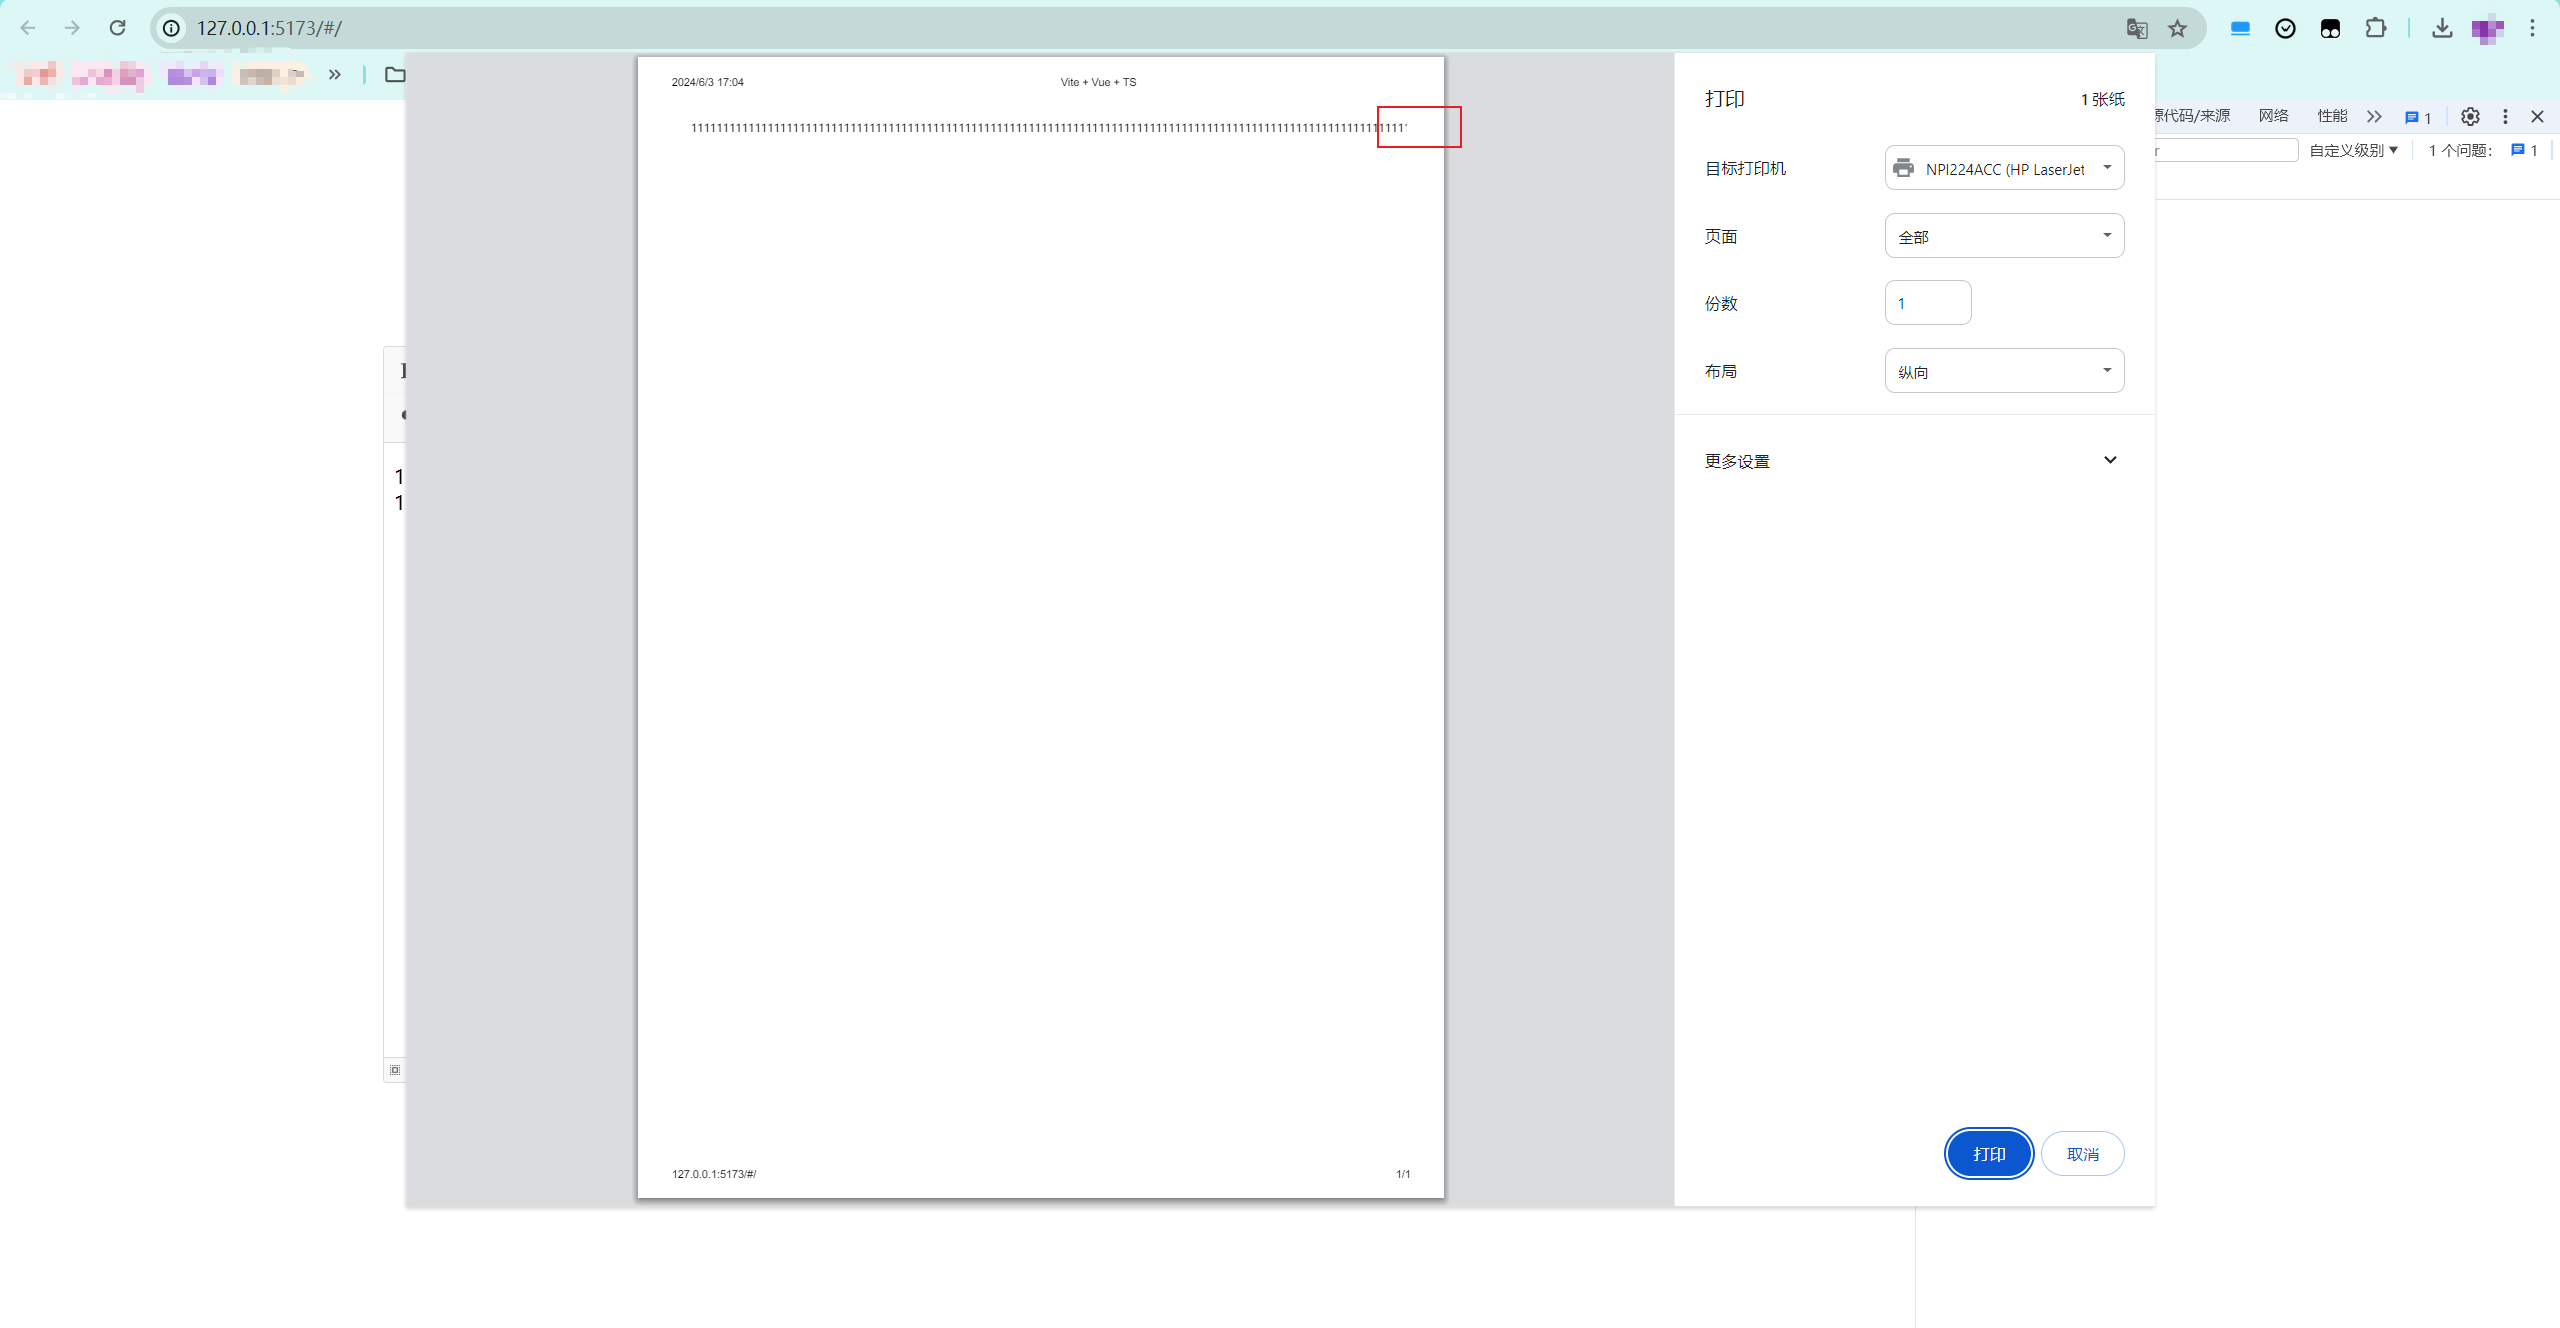
Task: Open the 自定义级别 log level dropdown
Action: 2354,150
